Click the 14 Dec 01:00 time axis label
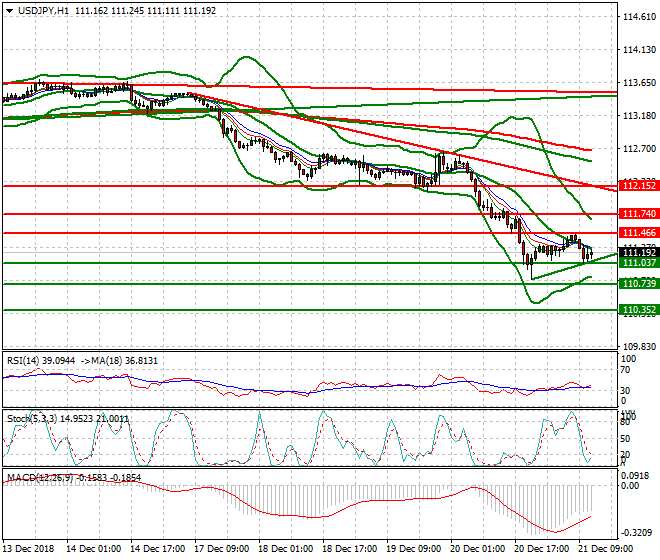This screenshot has height=560, width=660. pyautogui.click(x=93, y=549)
